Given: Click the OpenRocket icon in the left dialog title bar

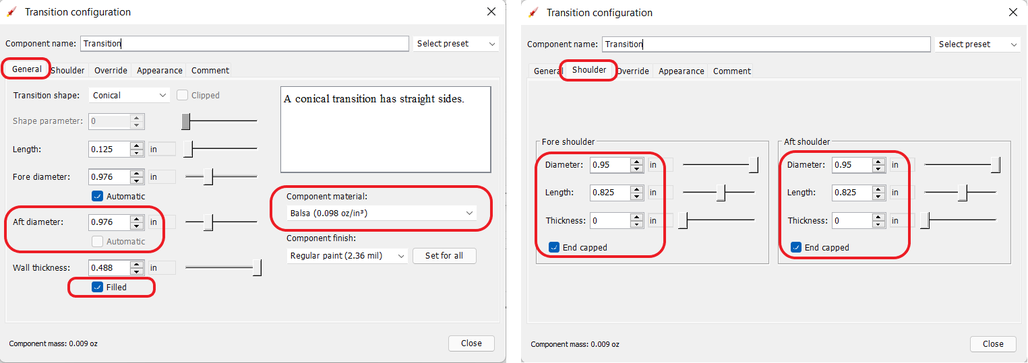Looking at the screenshot, I should tap(11, 12).
